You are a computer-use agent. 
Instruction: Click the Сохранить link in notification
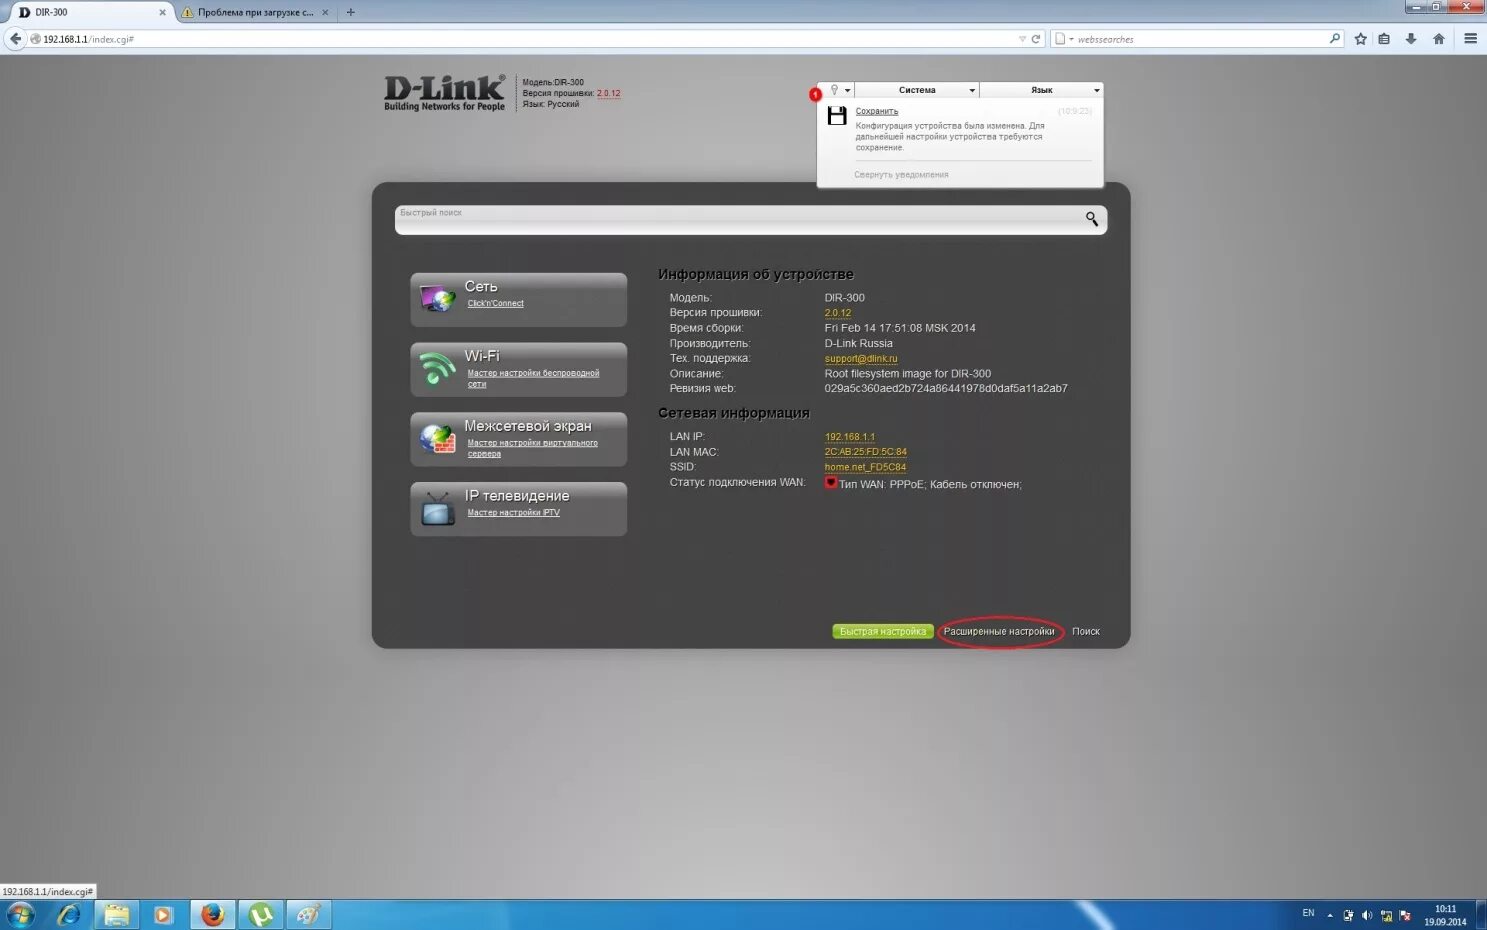coord(877,111)
